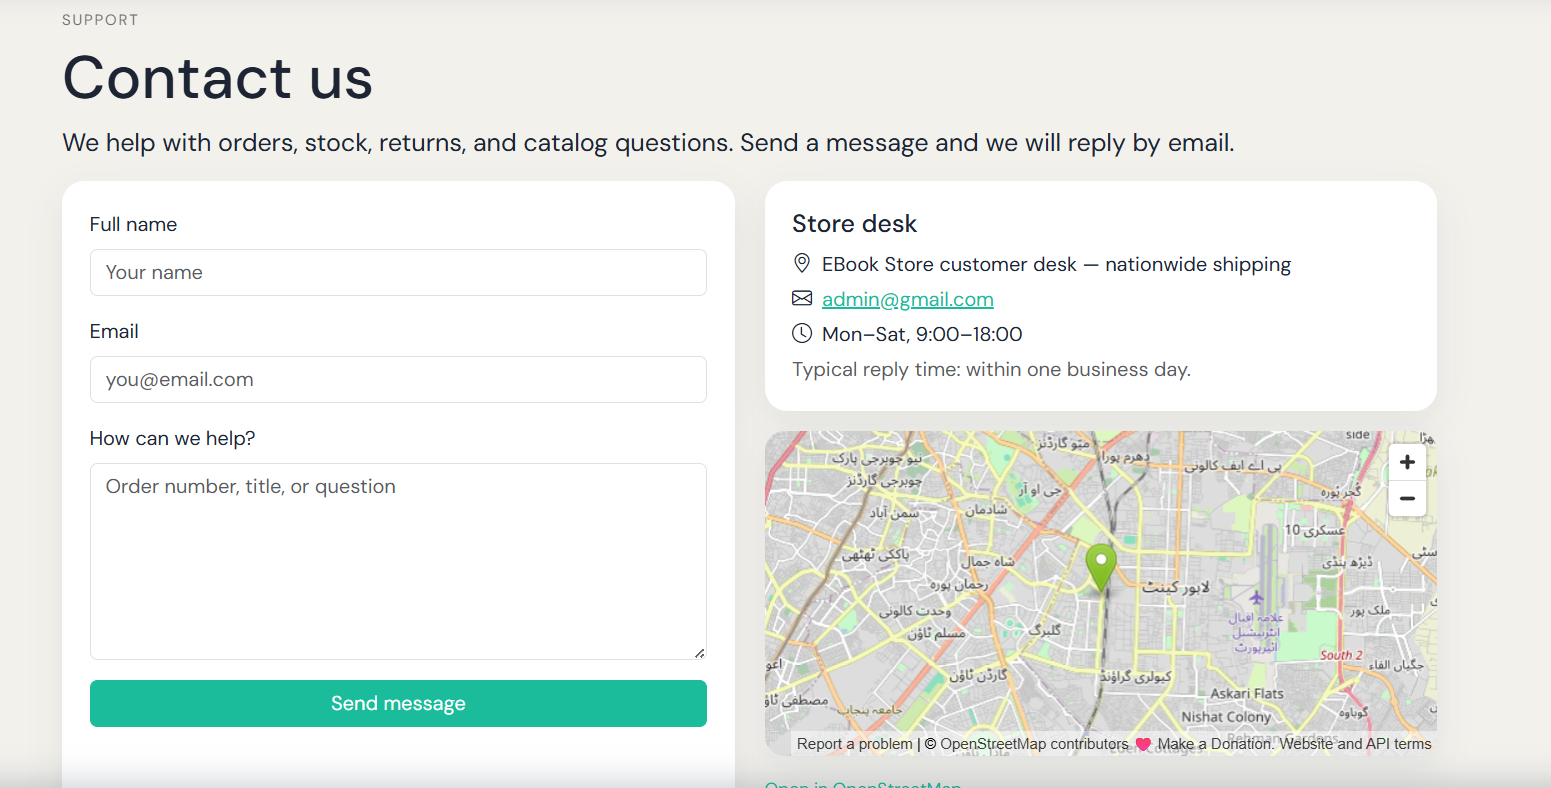The image size is (1551, 788).
Task: Click the airport icon on the map
Action: coord(1257,598)
